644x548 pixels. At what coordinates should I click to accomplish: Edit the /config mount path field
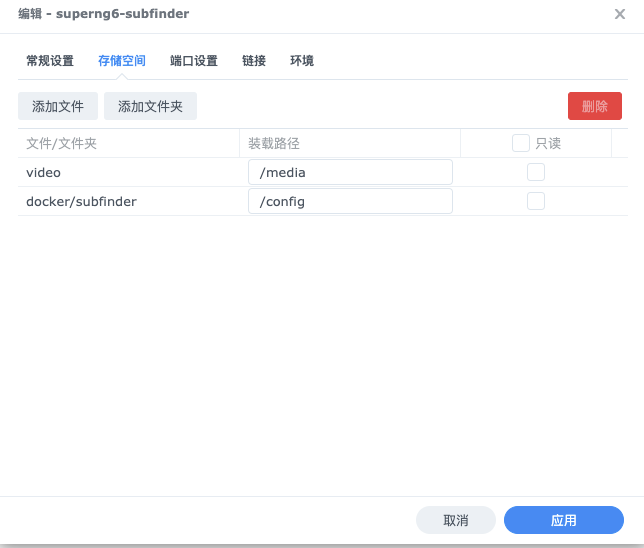pos(350,201)
